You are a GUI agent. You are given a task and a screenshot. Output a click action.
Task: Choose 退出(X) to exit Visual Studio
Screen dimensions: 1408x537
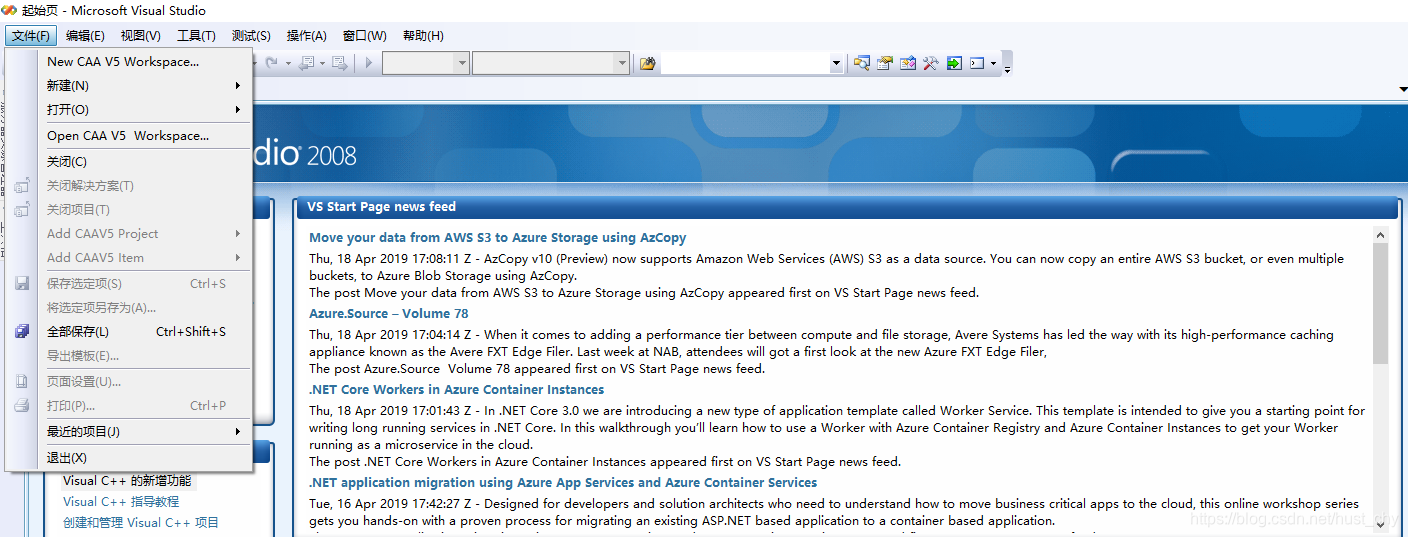pyautogui.click(x=67, y=458)
